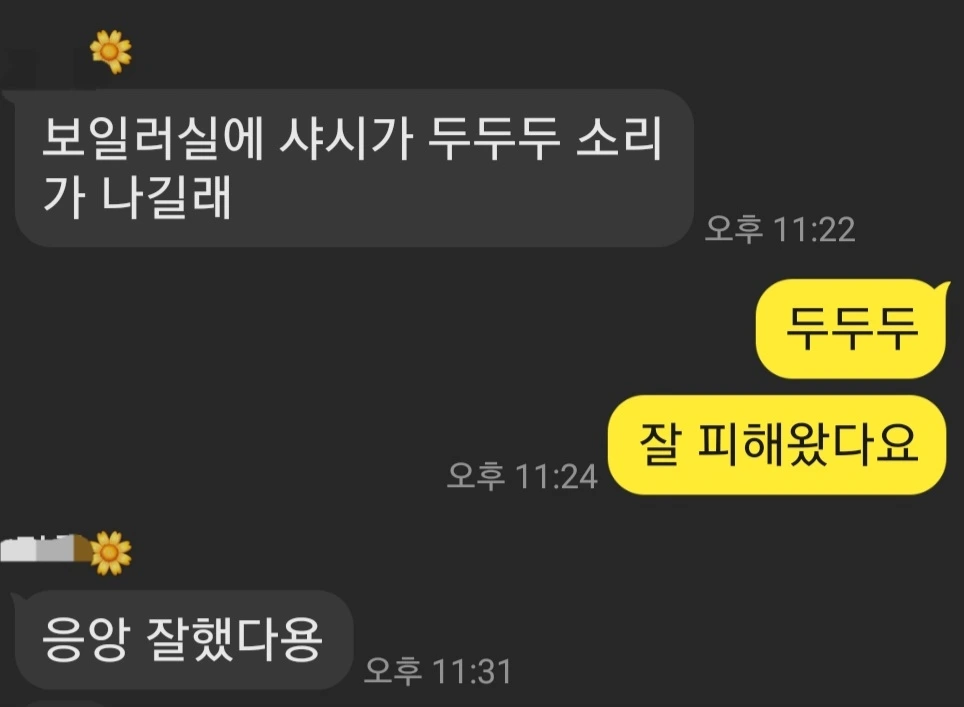Open the blurred sender name above 응앙 잘했다용
The image size is (964, 707).
[x=45, y=548]
